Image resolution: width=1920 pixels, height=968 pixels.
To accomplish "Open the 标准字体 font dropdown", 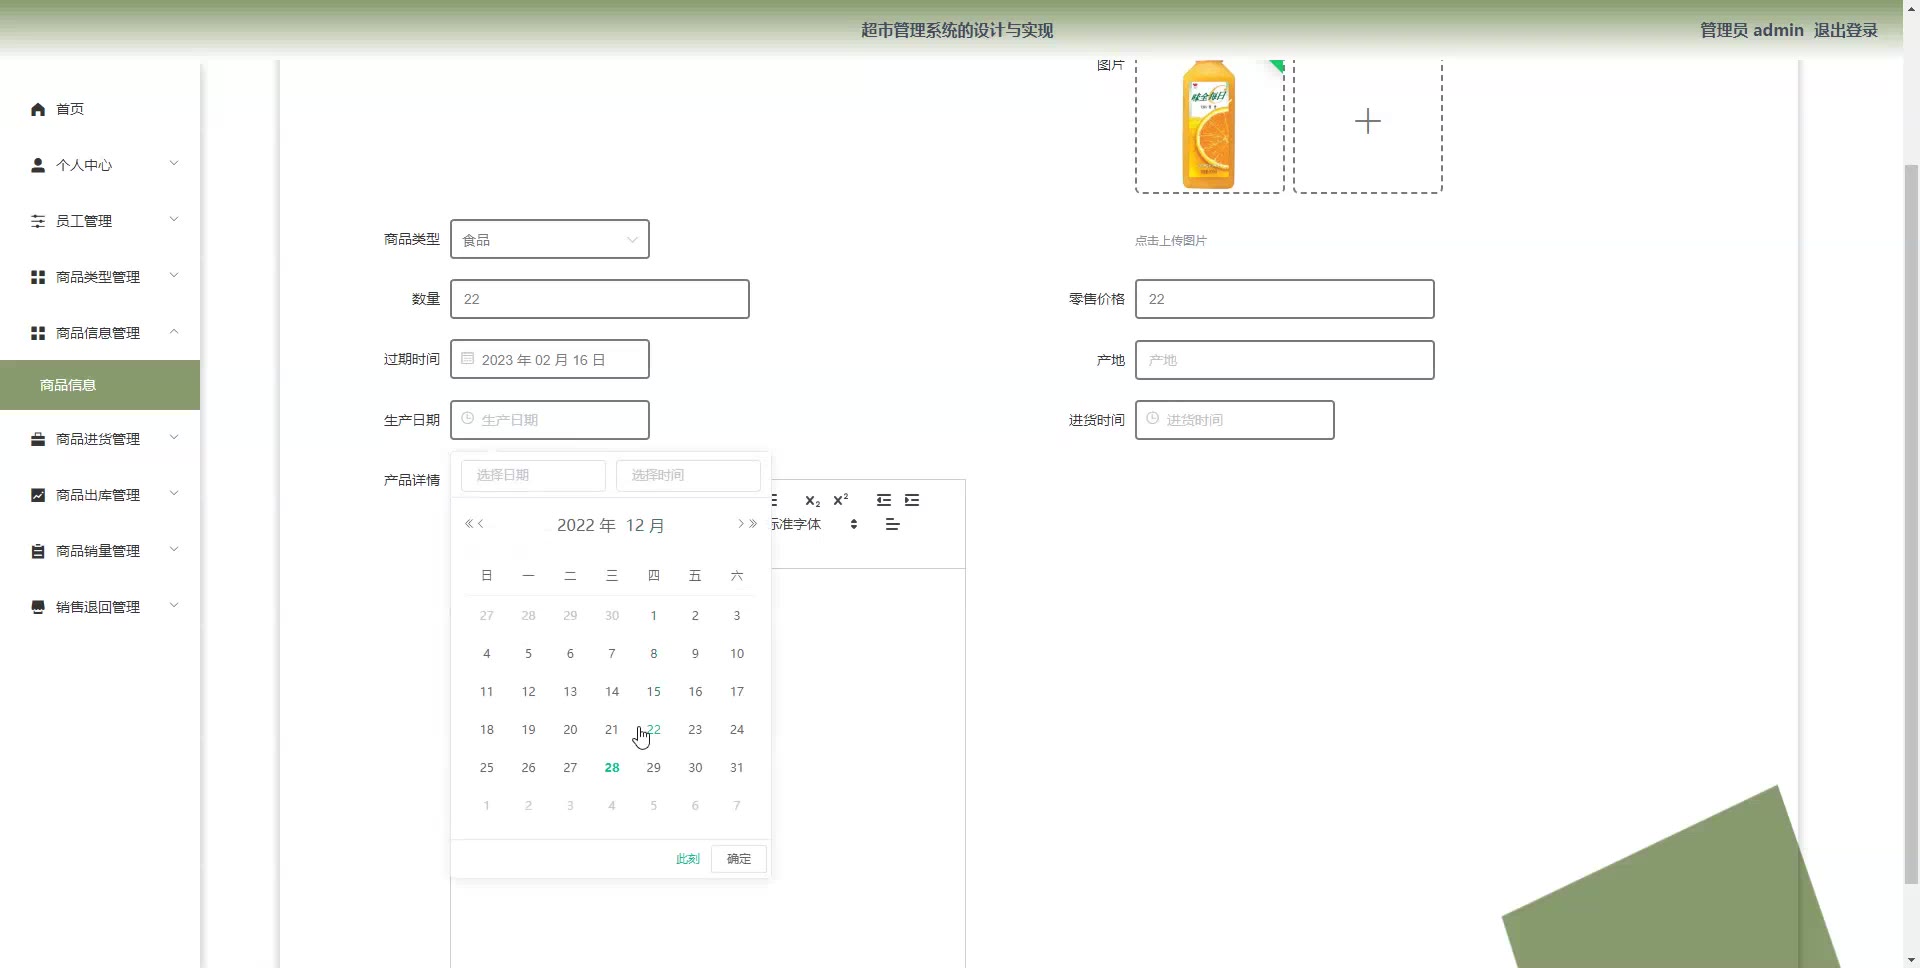I will coord(814,524).
